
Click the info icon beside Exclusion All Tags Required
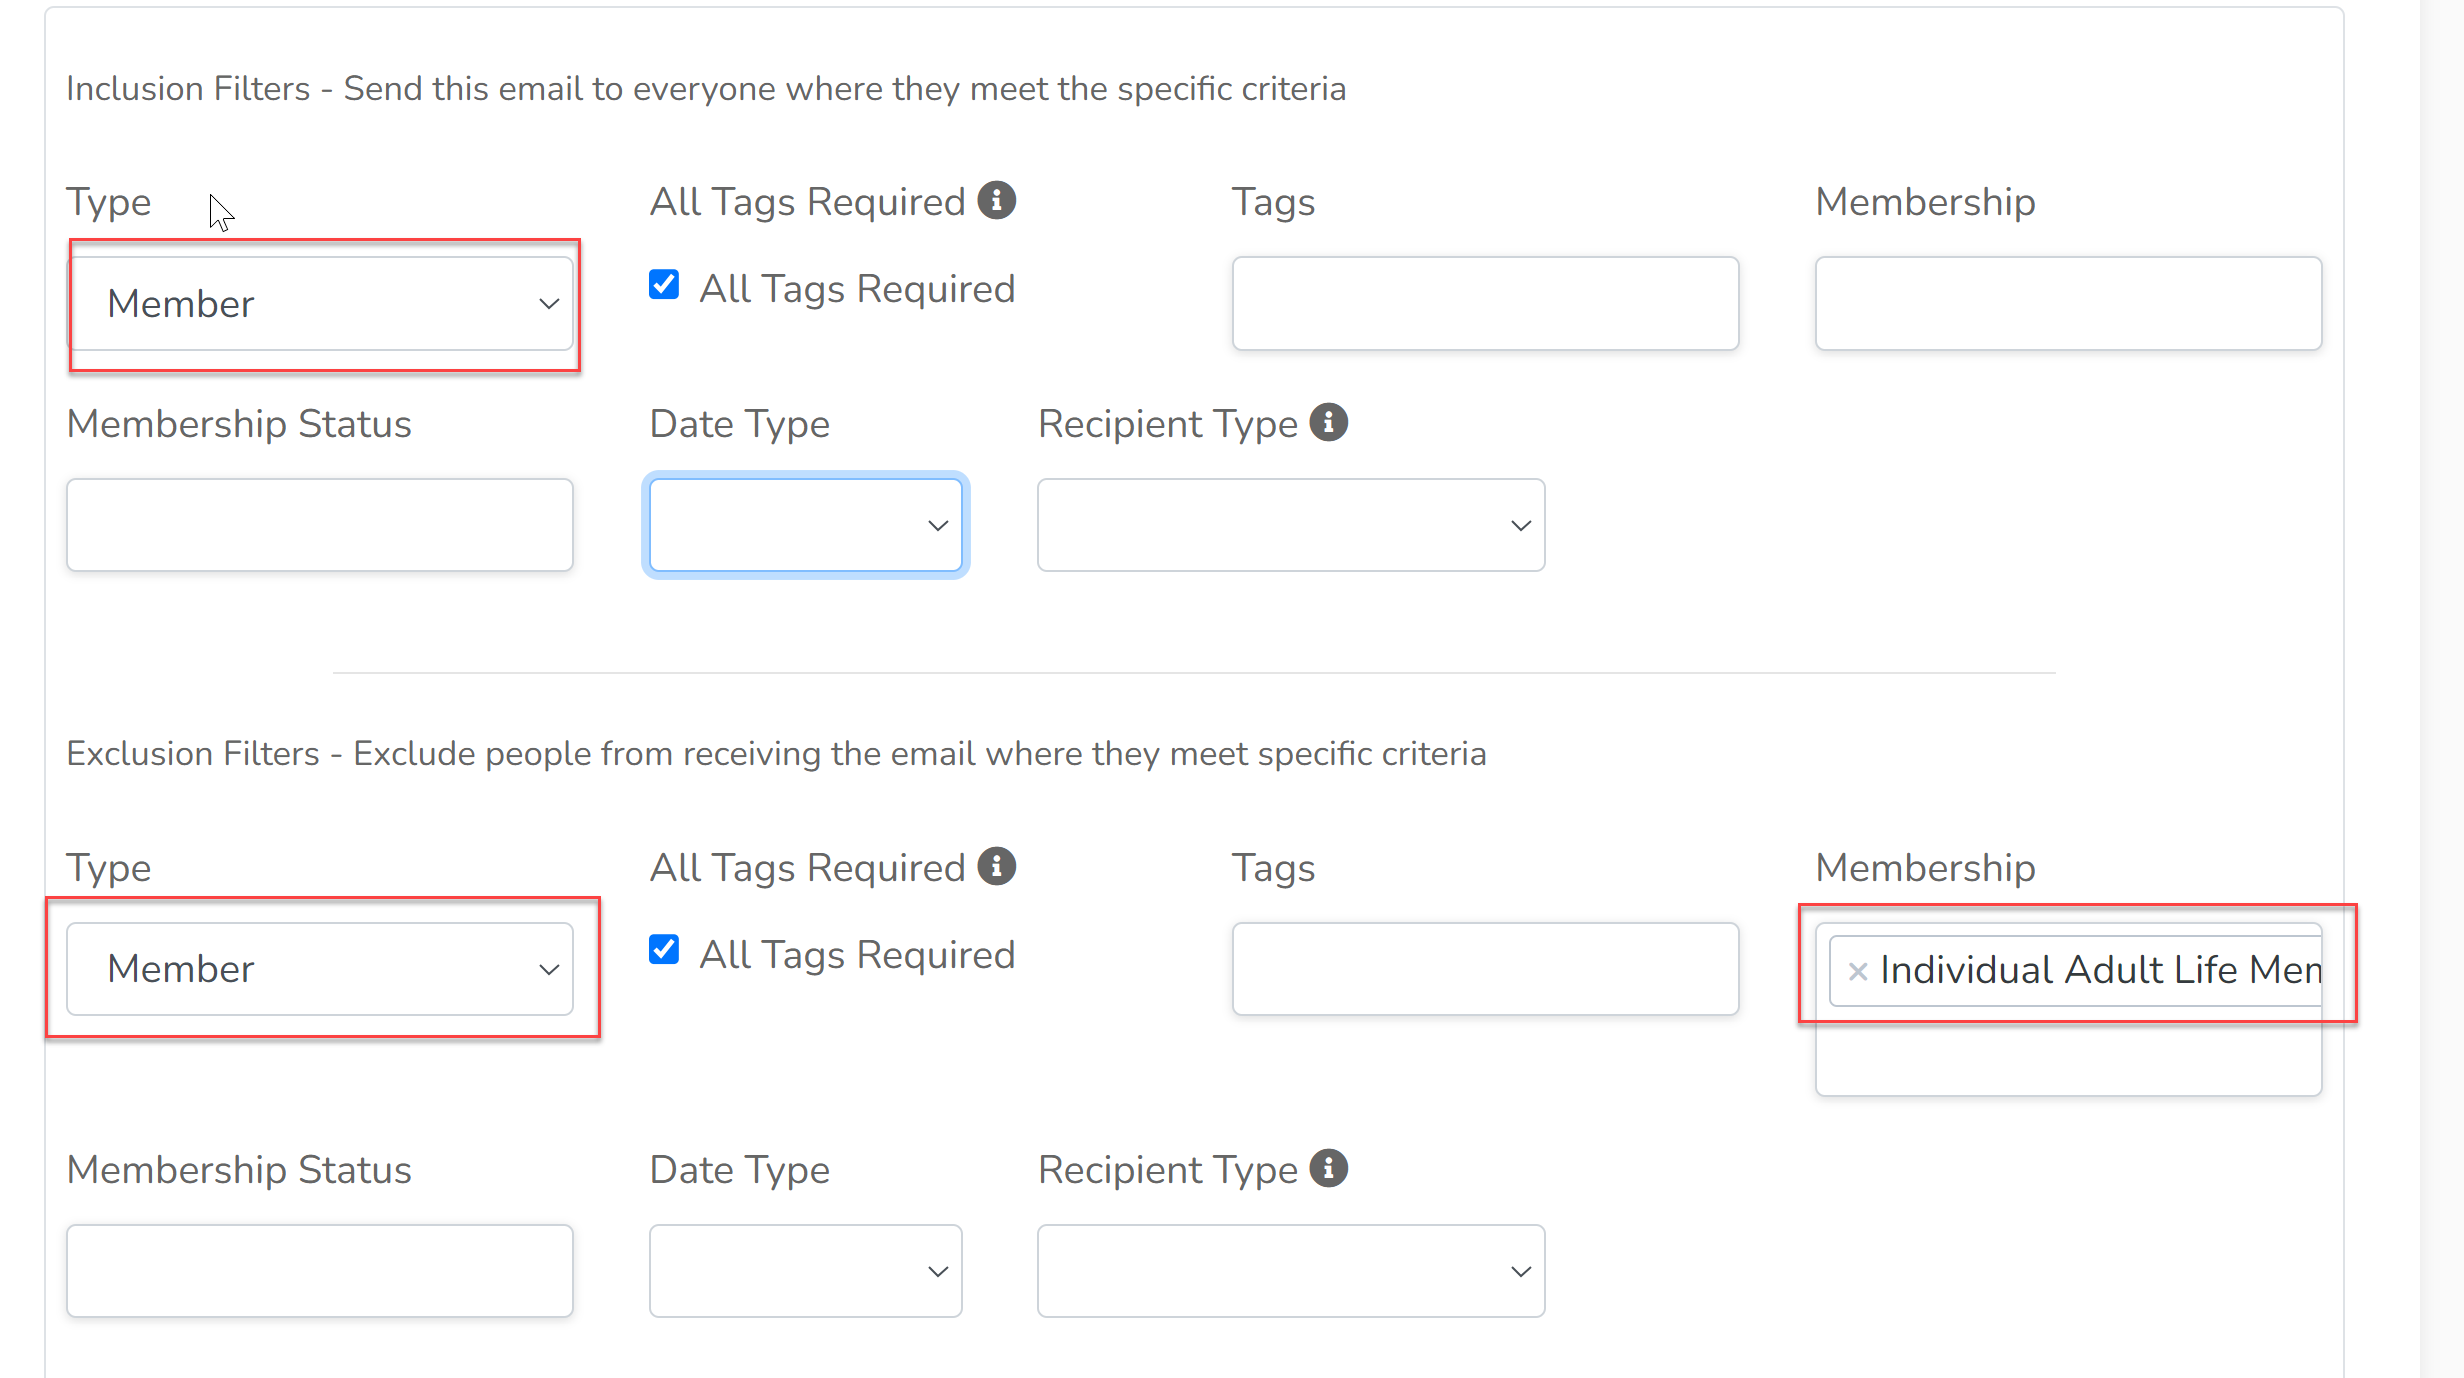point(997,866)
